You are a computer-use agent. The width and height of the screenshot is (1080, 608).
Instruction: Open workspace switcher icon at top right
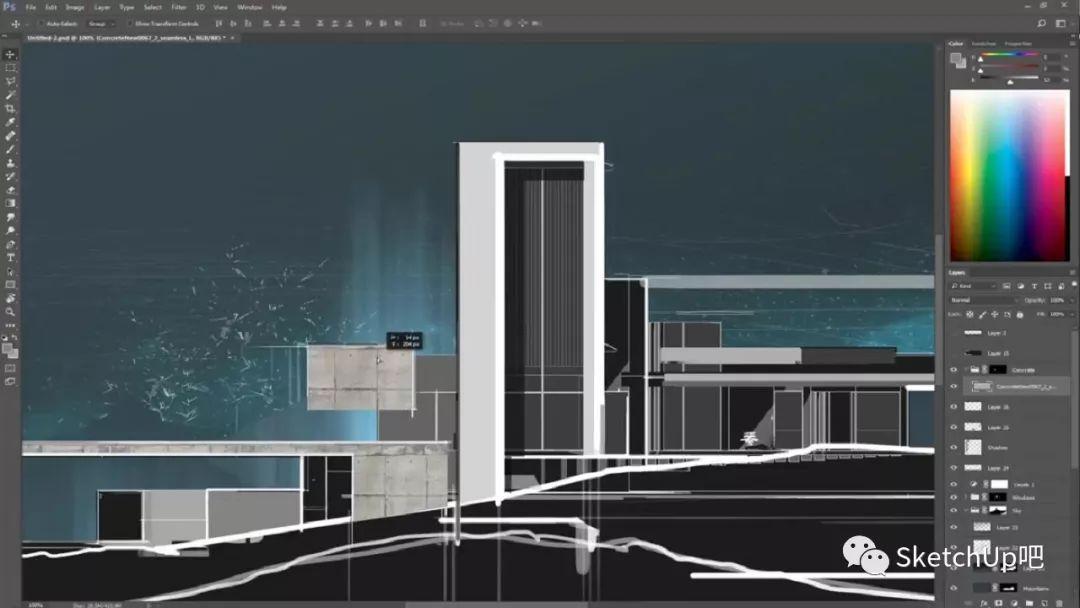tap(1061, 23)
